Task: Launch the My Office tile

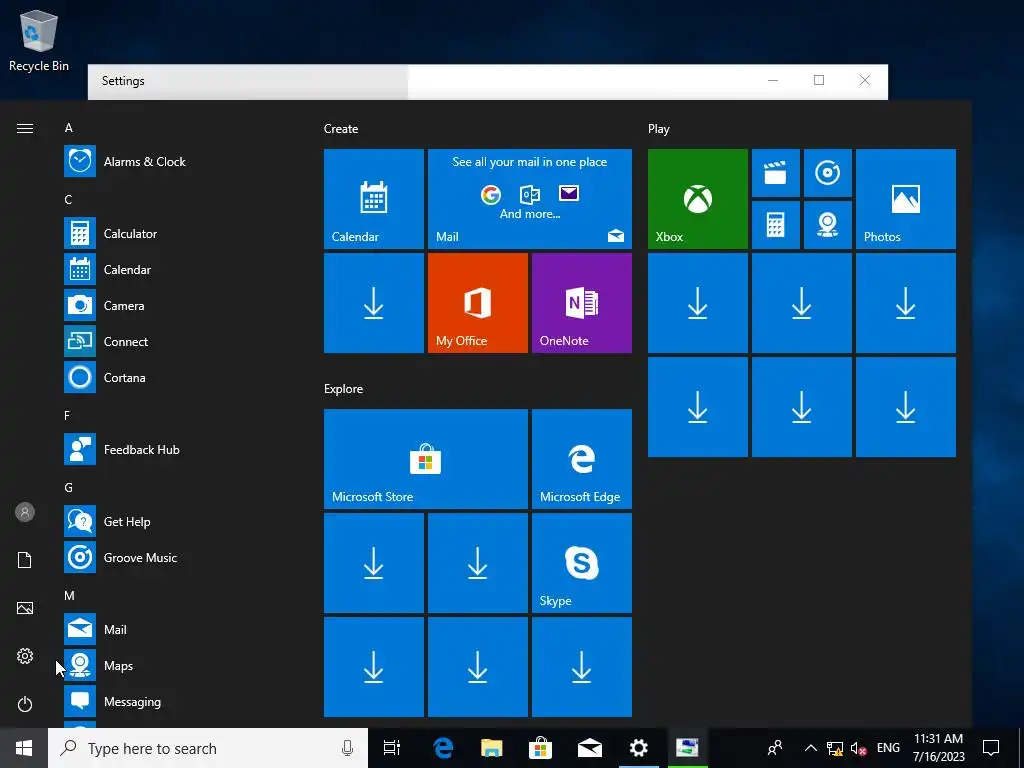Action: pos(477,303)
